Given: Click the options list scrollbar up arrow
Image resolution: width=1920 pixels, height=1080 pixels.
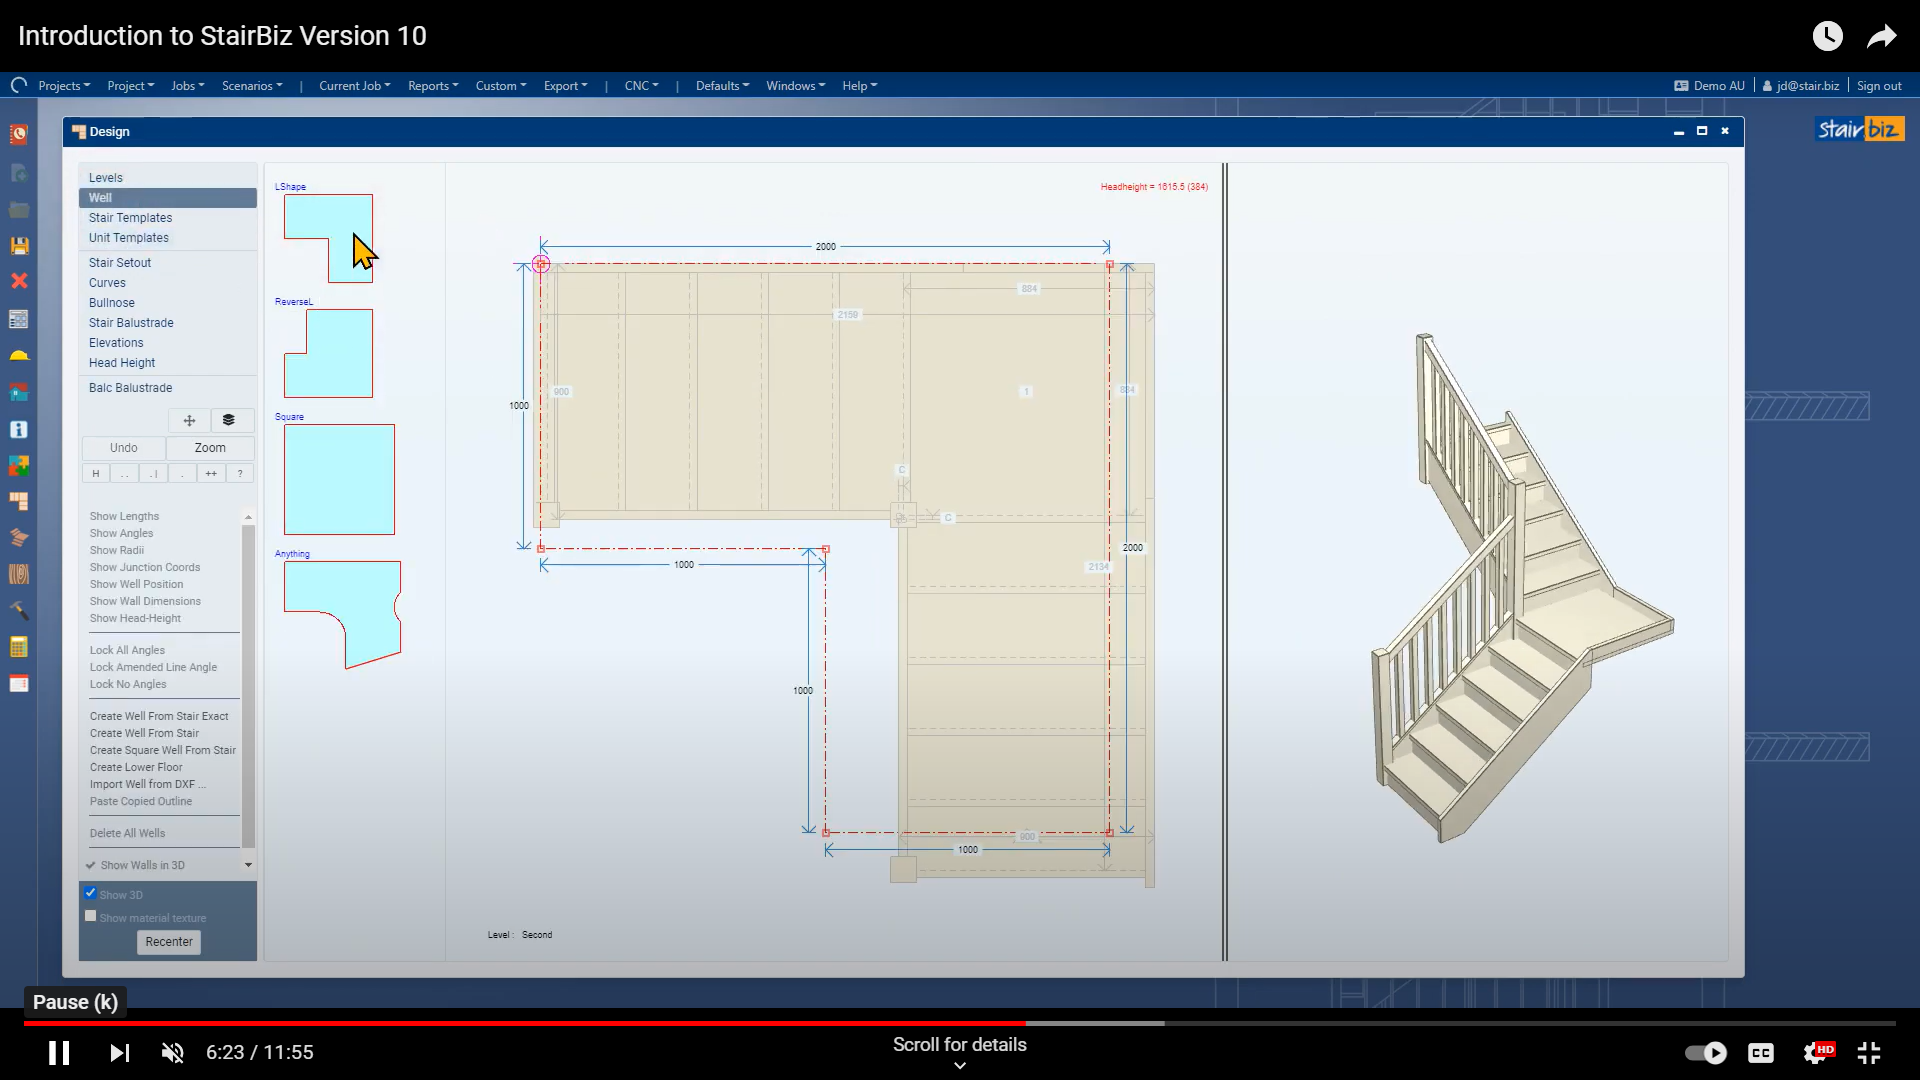Looking at the screenshot, I should tap(248, 517).
